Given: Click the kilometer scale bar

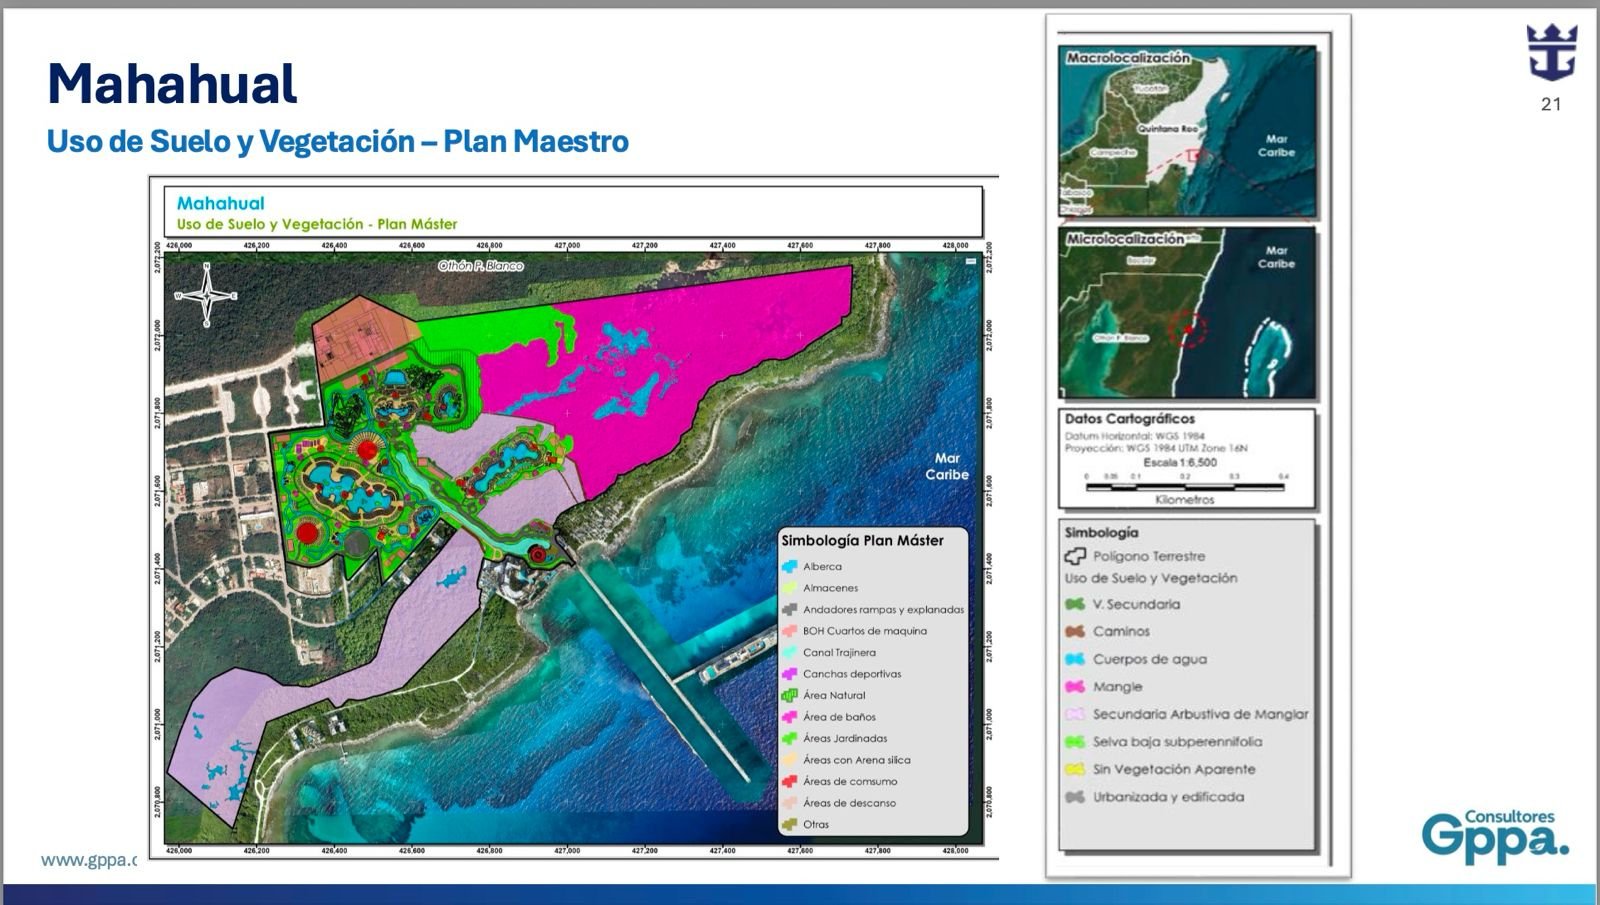Looking at the screenshot, I should (x=1185, y=486).
